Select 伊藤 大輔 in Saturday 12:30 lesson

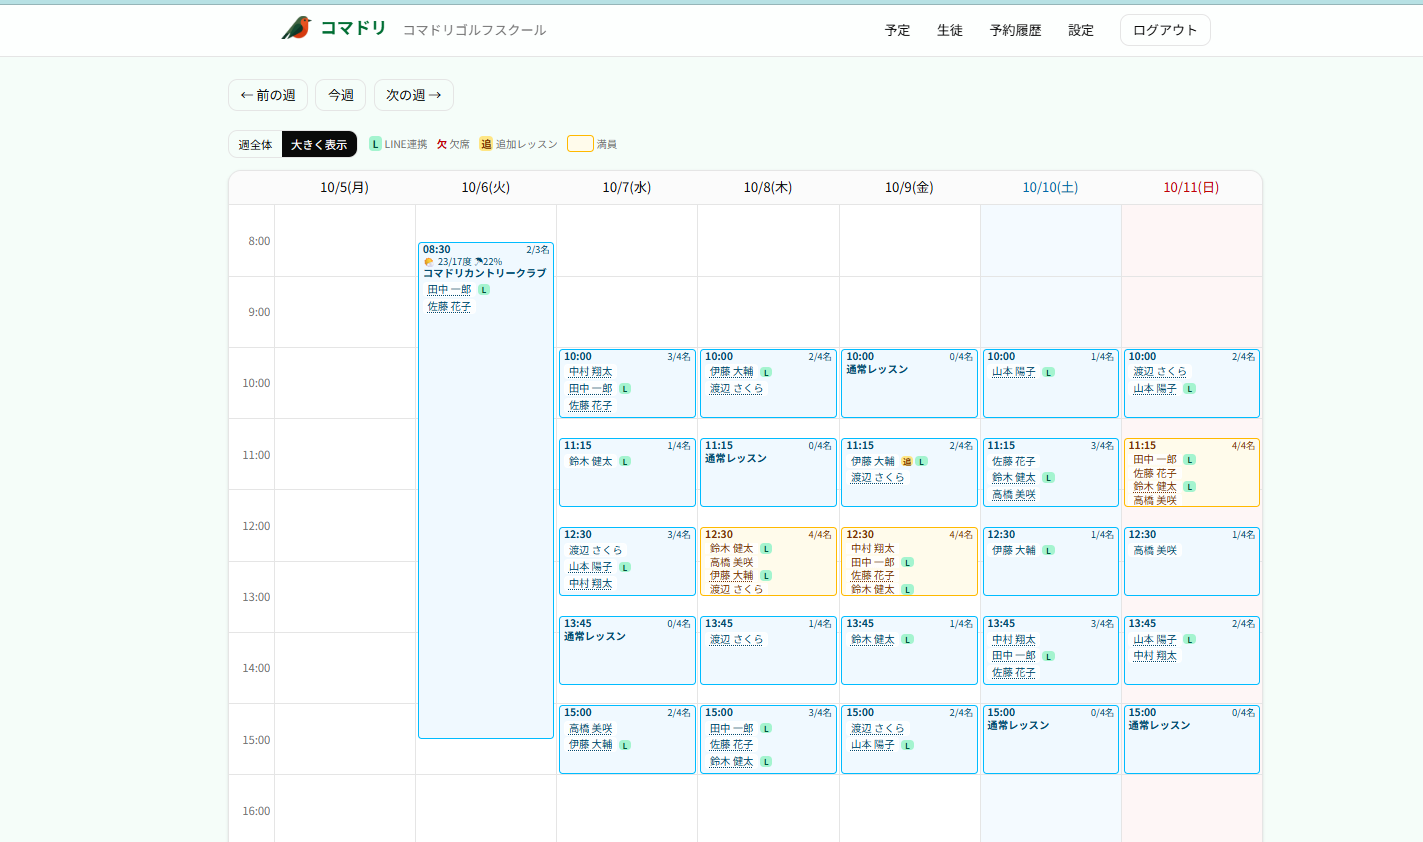1014,550
